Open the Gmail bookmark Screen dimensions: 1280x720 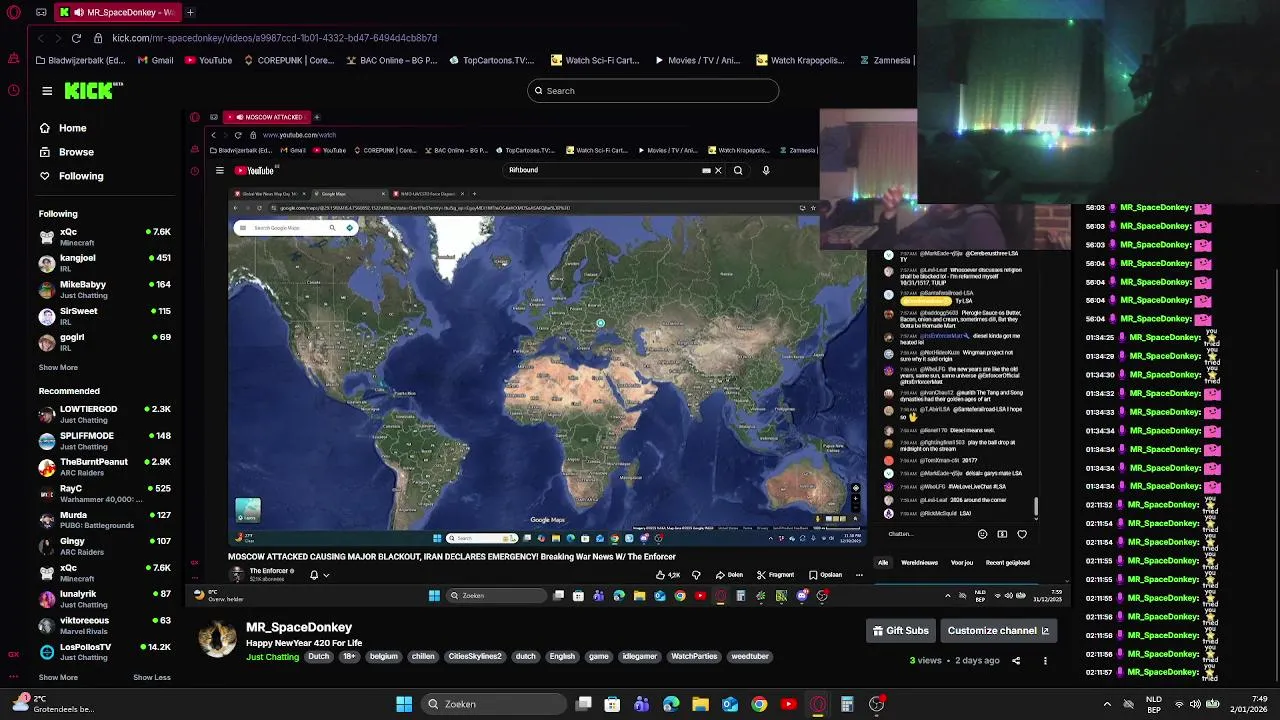click(x=155, y=60)
